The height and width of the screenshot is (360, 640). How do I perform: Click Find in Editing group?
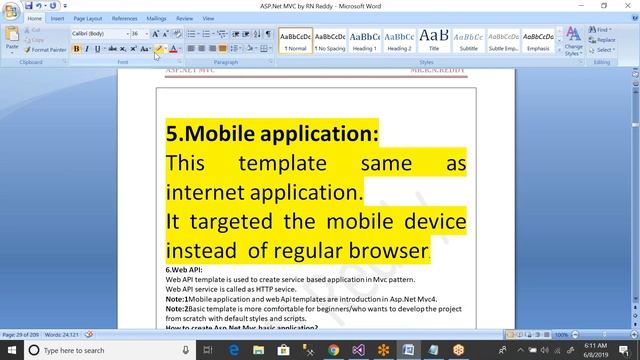tap(600, 30)
